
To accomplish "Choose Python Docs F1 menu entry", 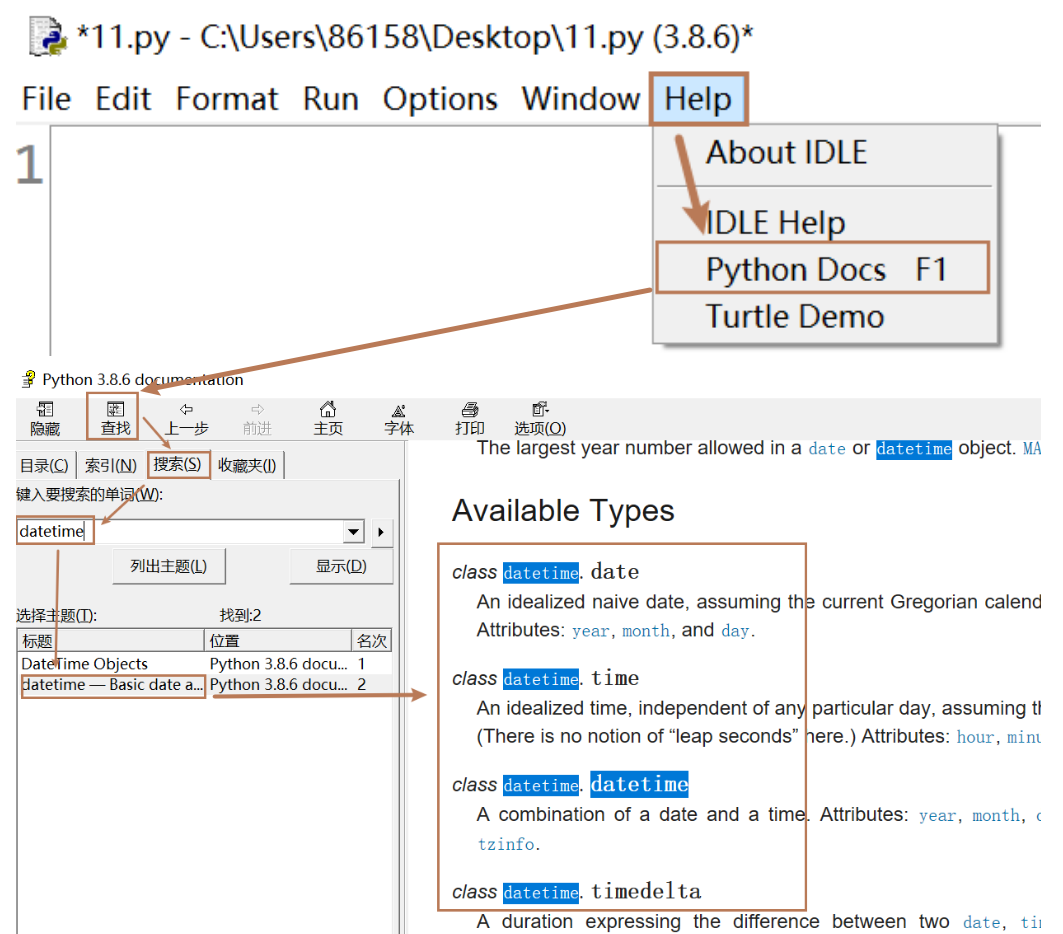I will [822, 268].
